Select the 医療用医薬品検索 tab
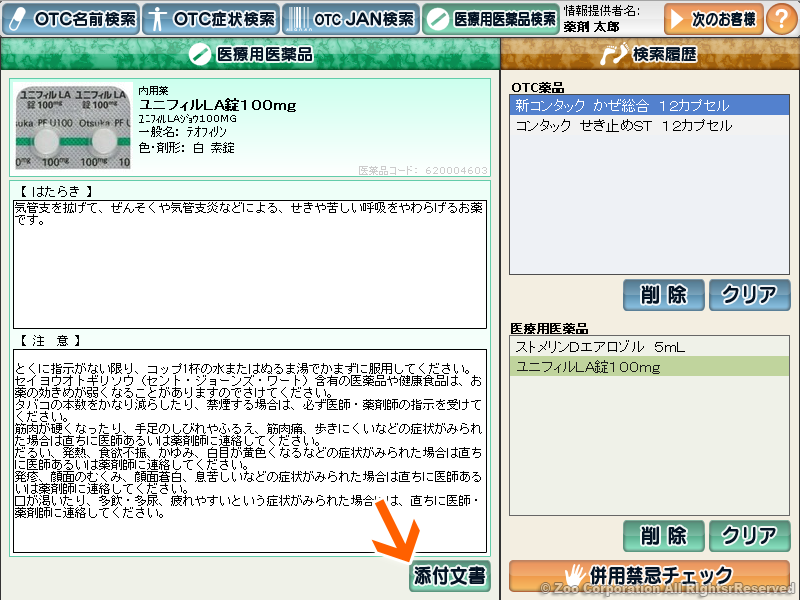800x600 pixels. coord(491,19)
